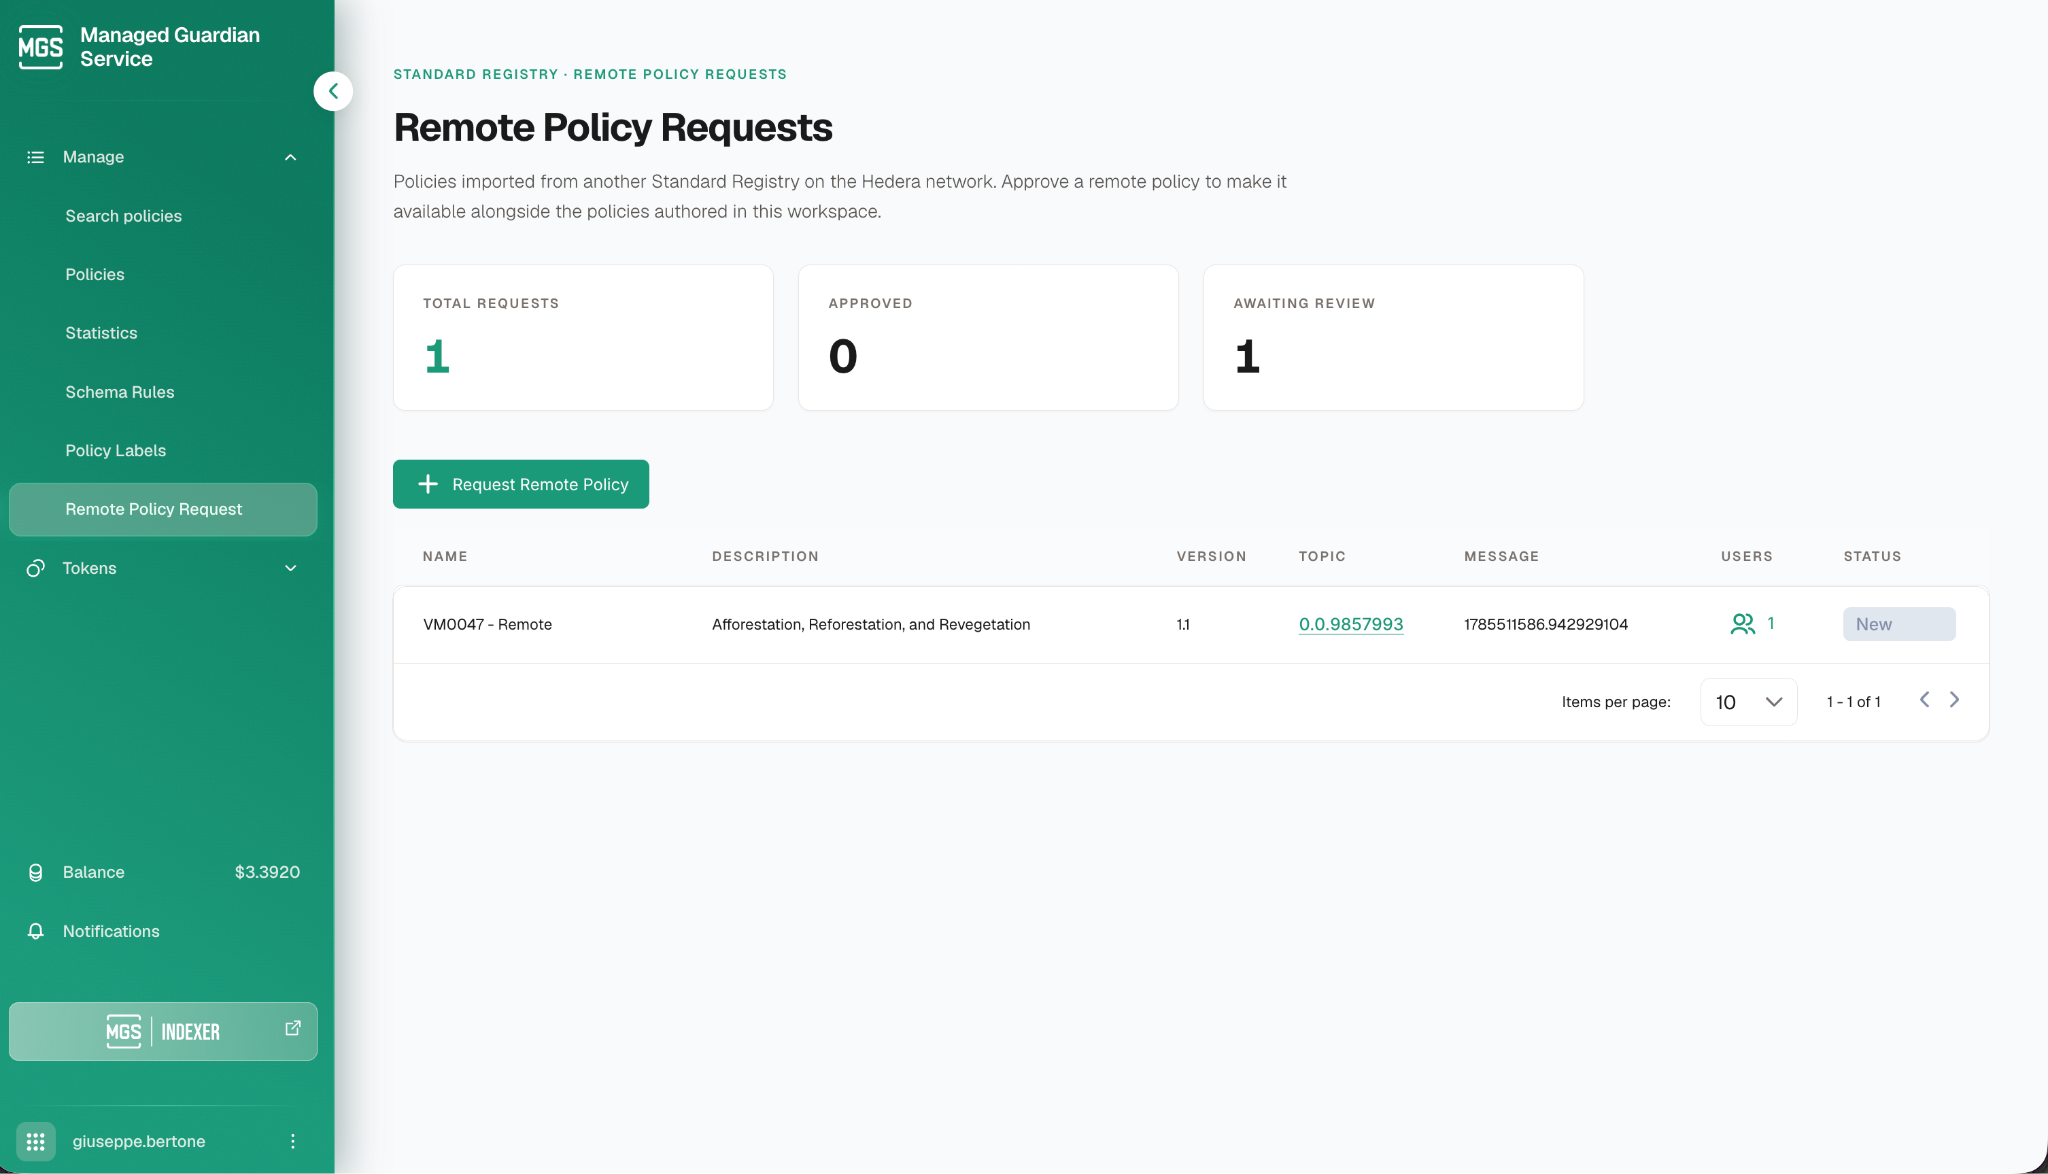Click the Notifications bell icon
Viewport: 2048px width, 1174px height.
(x=36, y=931)
